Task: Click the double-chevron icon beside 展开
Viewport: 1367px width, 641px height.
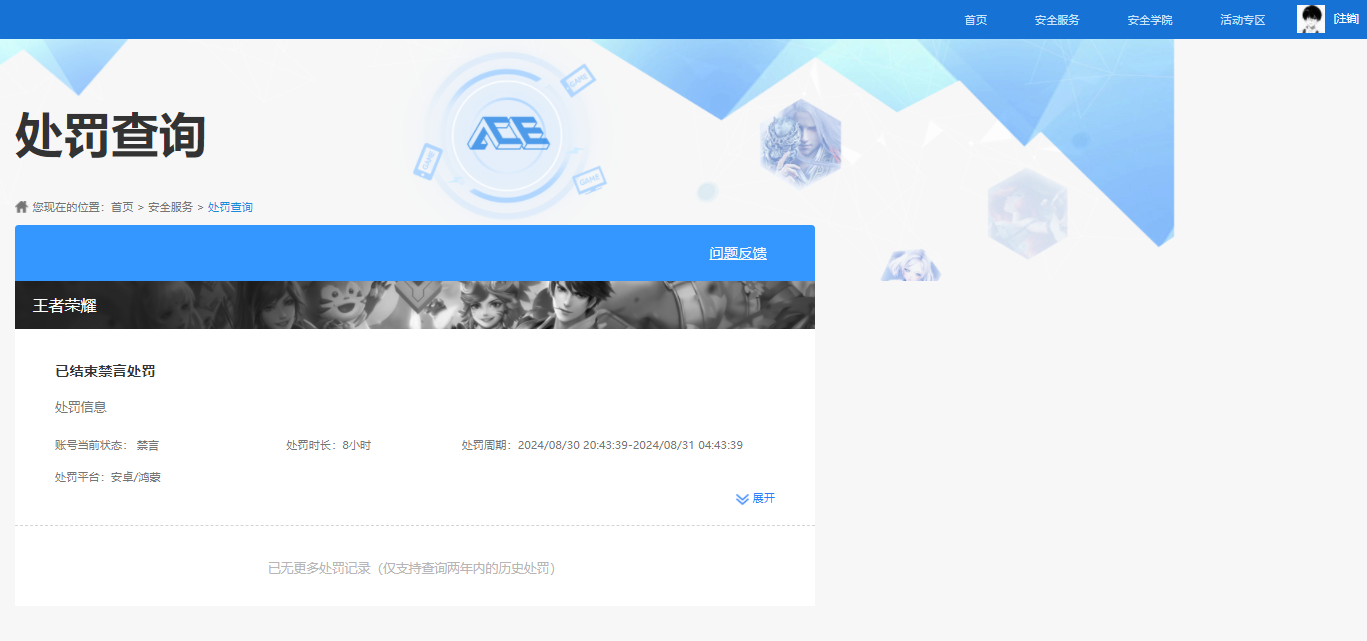Action: 742,499
